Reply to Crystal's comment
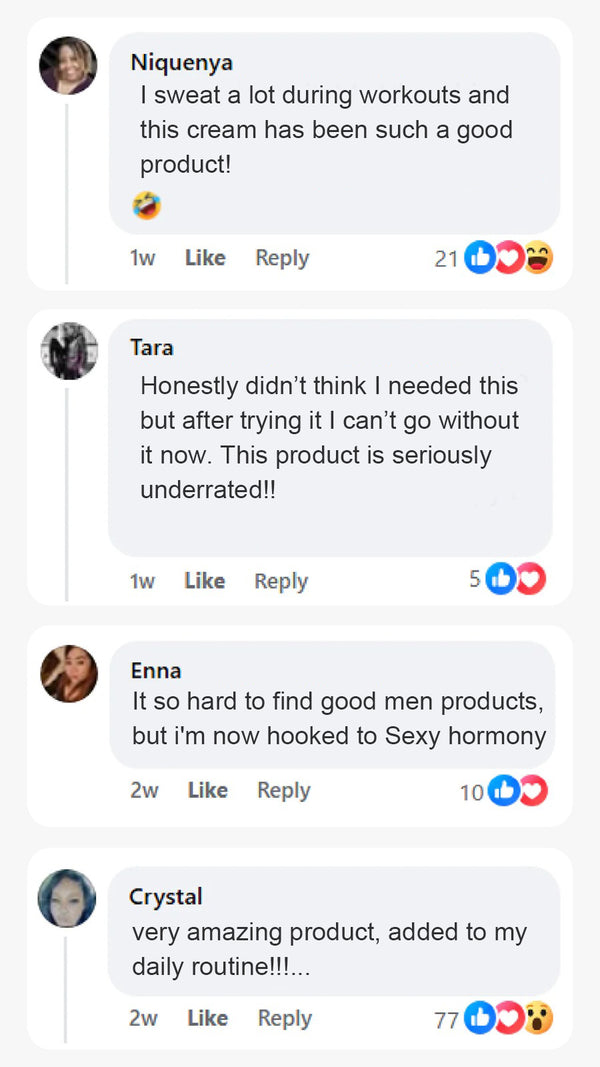This screenshot has width=600, height=1067. pos(285,1018)
